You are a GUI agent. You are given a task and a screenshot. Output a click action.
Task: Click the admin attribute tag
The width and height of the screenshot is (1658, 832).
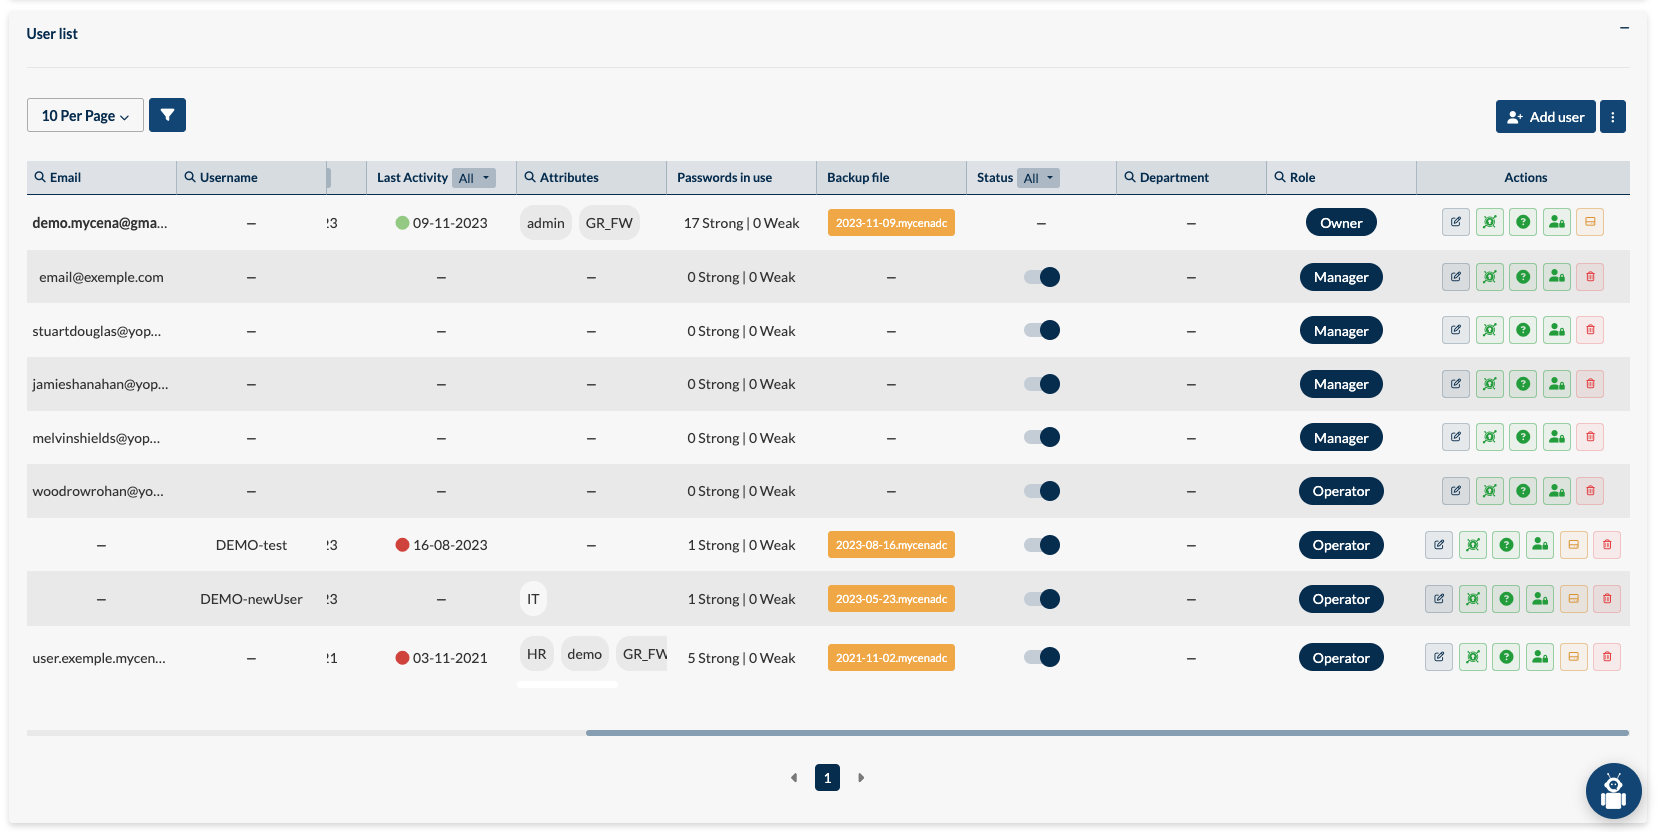(546, 223)
